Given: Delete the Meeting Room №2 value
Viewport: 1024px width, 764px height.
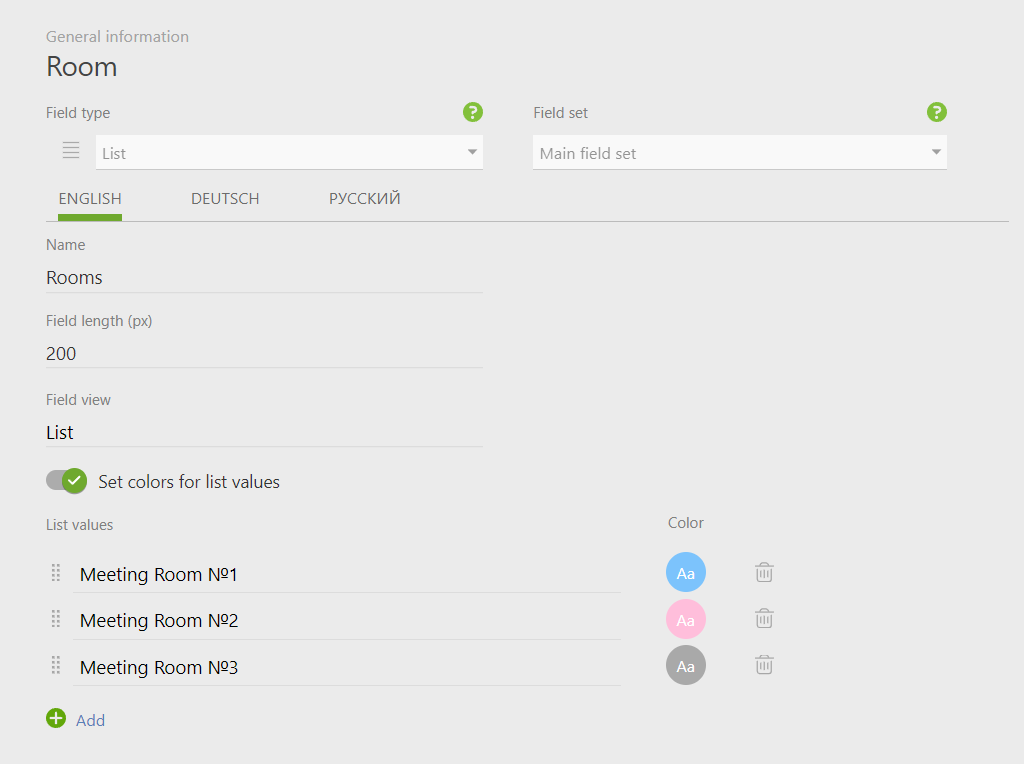Looking at the screenshot, I should click(x=764, y=618).
